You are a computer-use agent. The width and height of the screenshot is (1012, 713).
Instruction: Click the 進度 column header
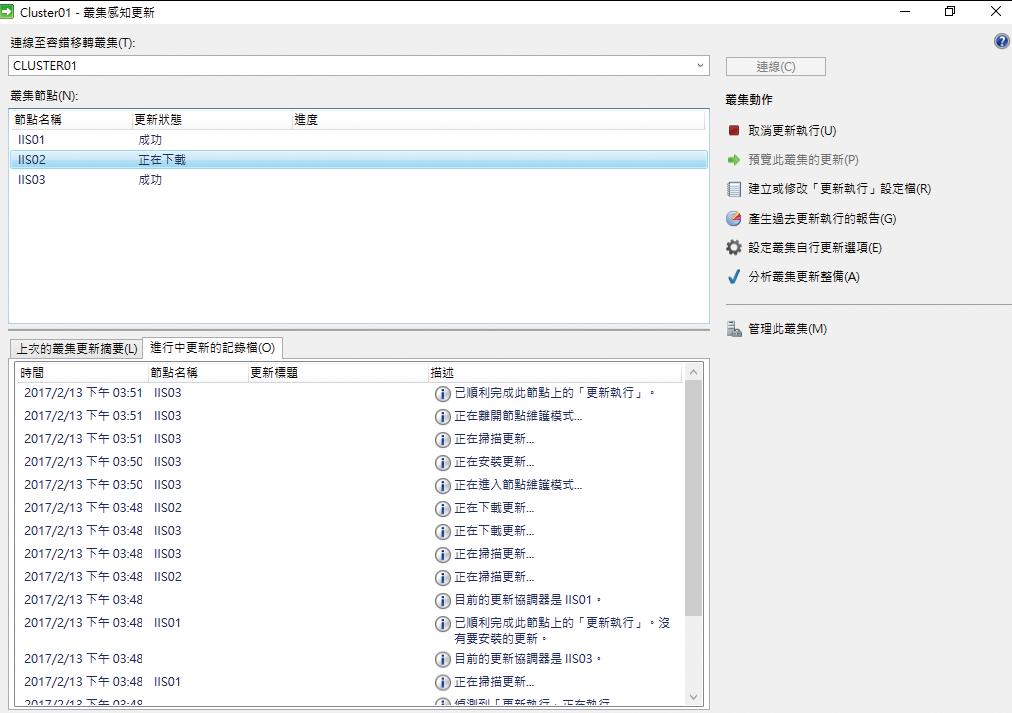click(x=499, y=119)
